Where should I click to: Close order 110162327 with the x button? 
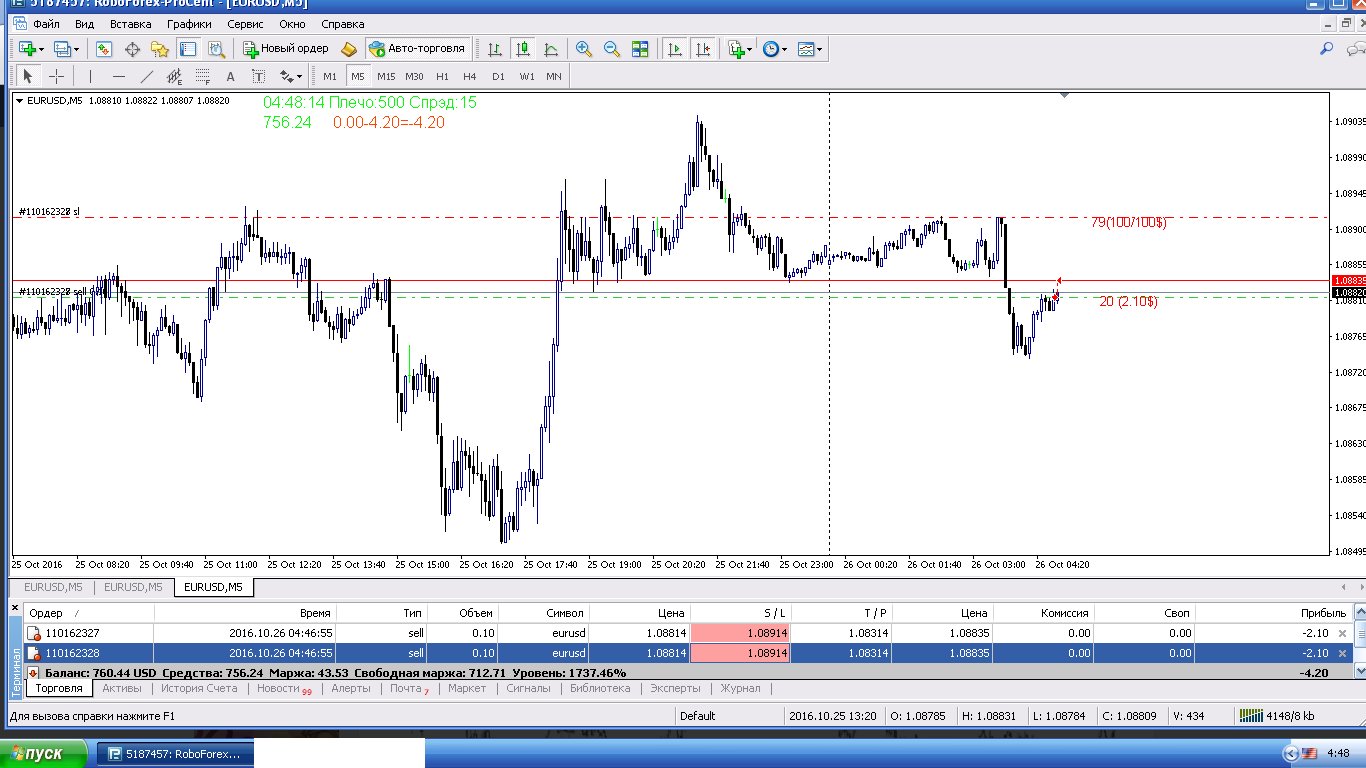[x=1342, y=633]
